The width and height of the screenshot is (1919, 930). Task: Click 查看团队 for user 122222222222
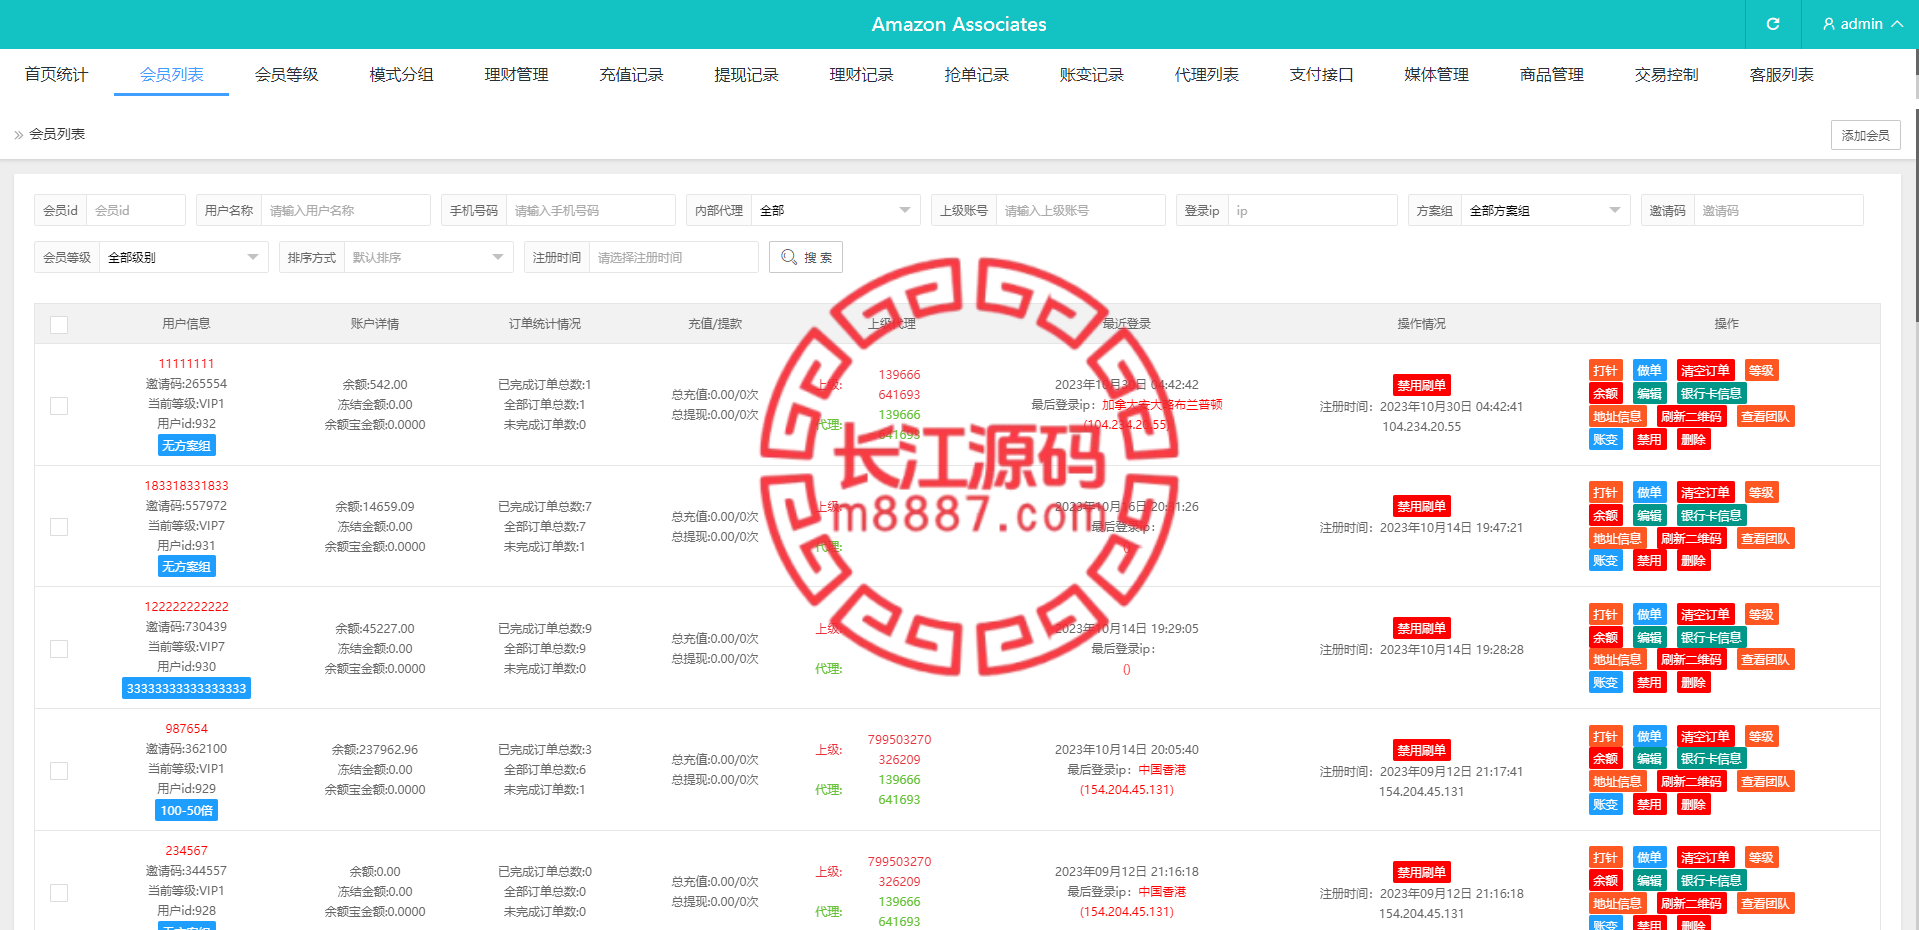pyautogui.click(x=1765, y=660)
